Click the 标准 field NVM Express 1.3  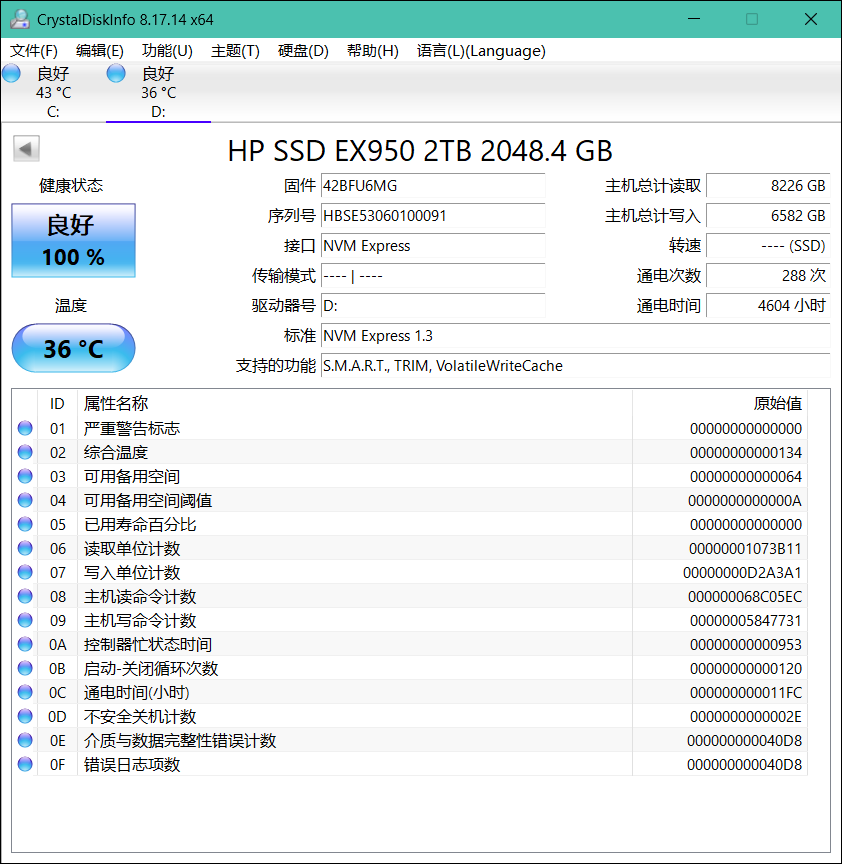575,336
